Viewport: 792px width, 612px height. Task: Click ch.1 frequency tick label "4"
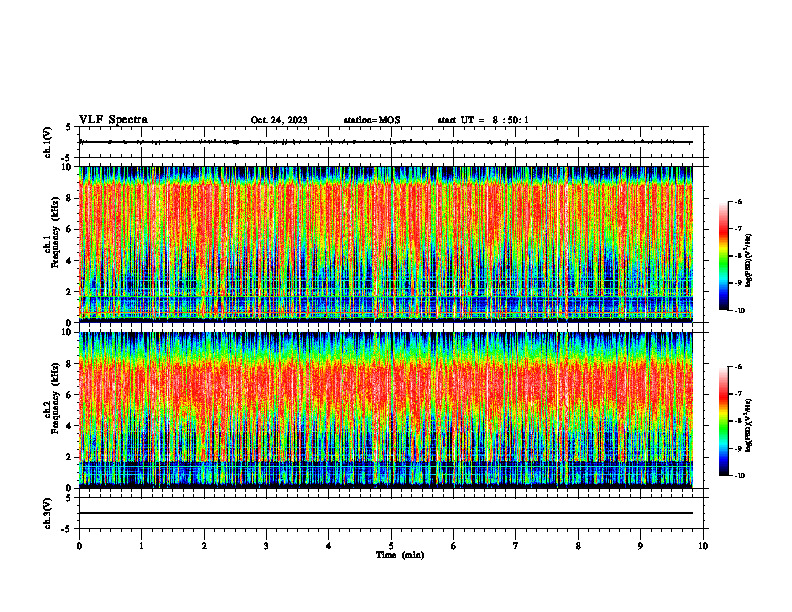(69, 261)
